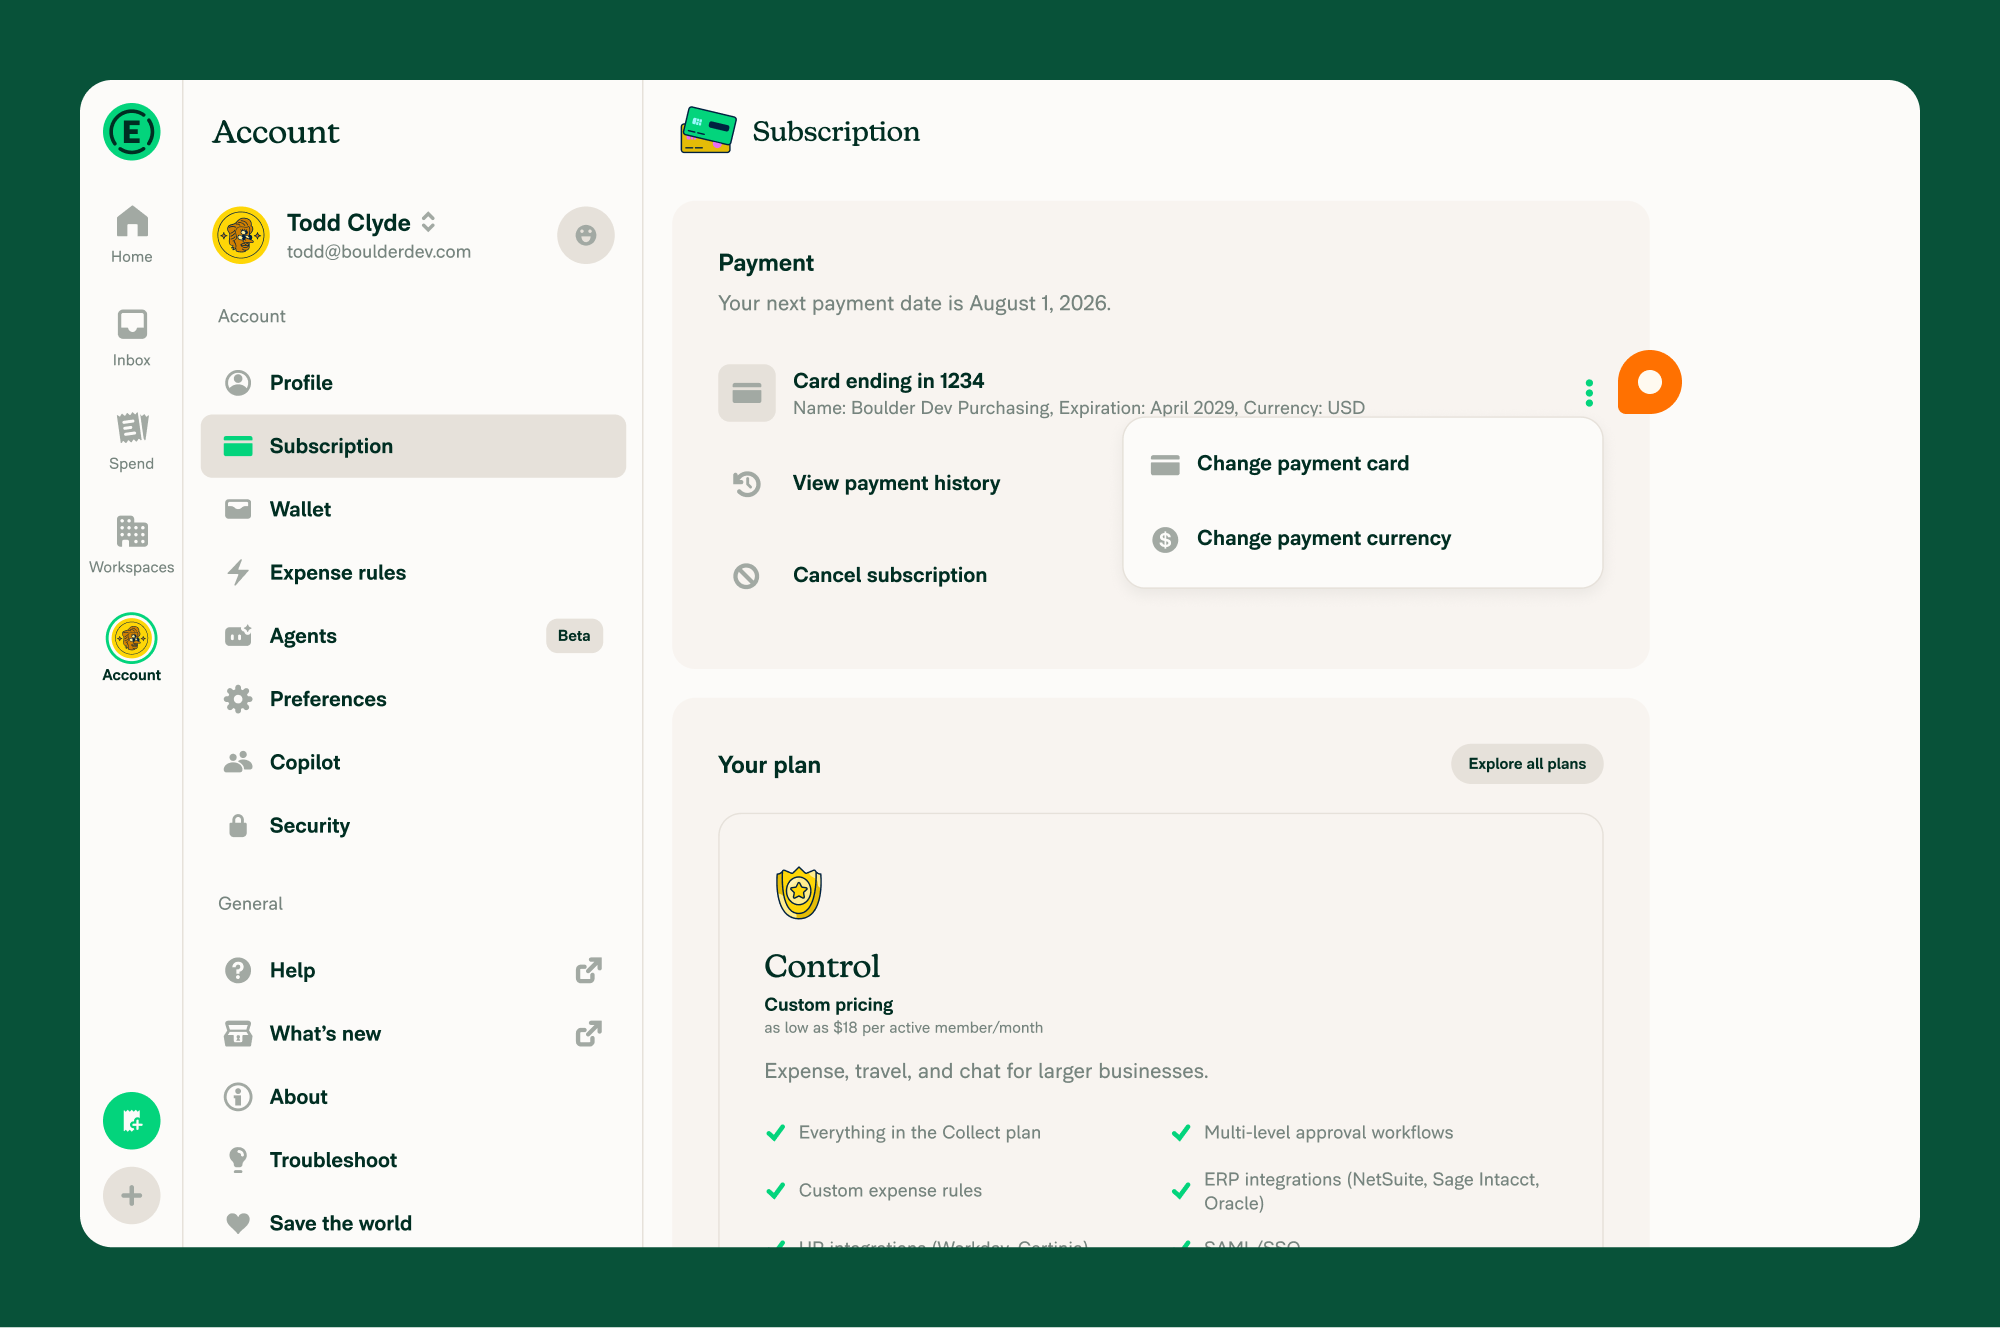Click the gray plus button

coord(132,1195)
